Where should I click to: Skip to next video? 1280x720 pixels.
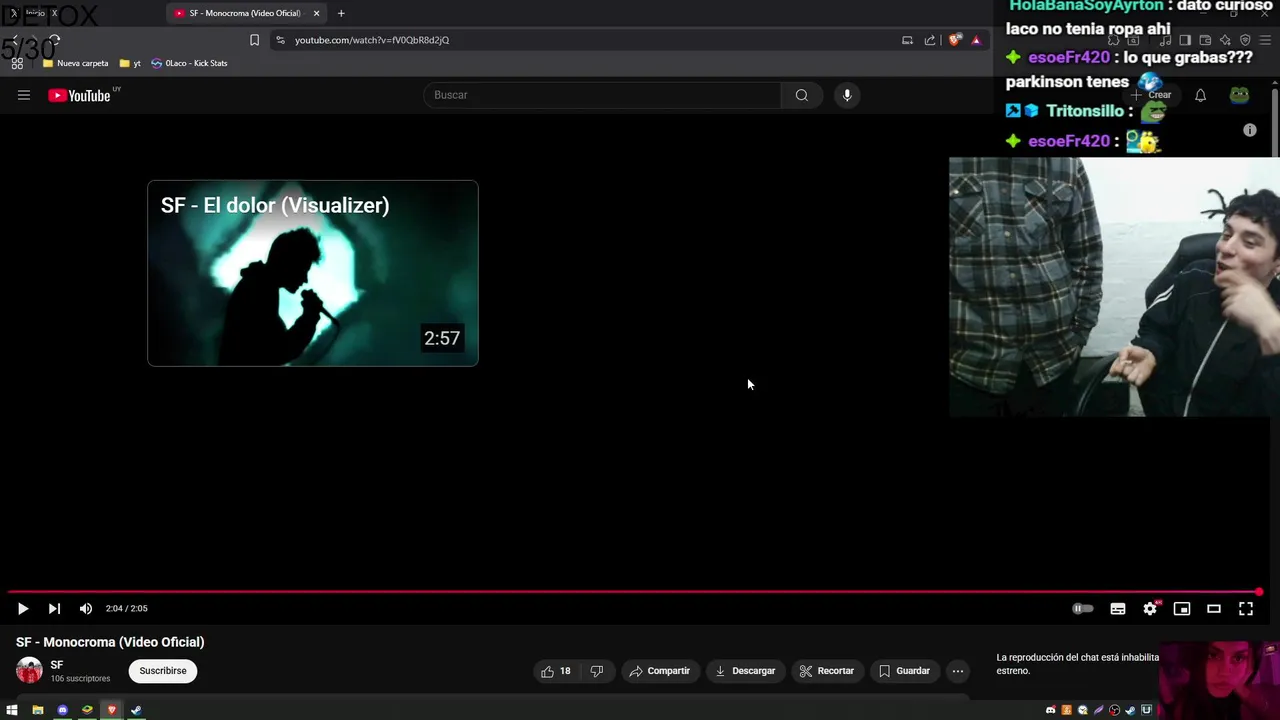point(54,608)
